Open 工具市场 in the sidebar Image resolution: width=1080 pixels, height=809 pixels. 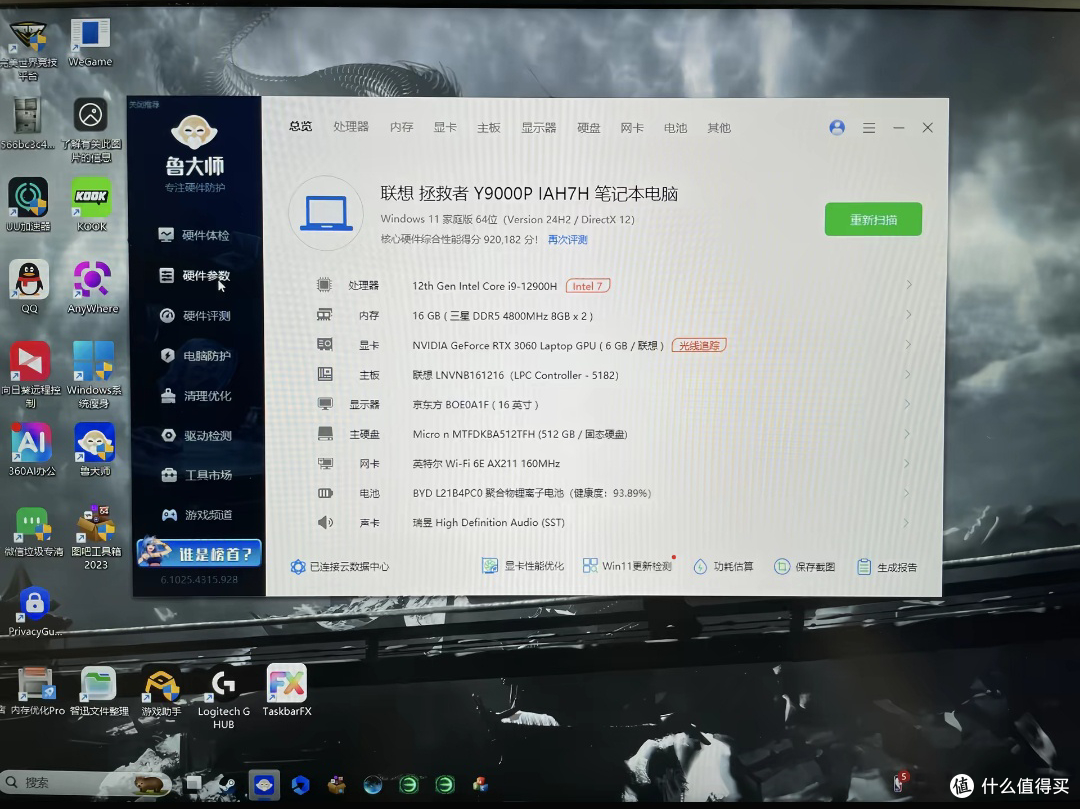[197, 475]
